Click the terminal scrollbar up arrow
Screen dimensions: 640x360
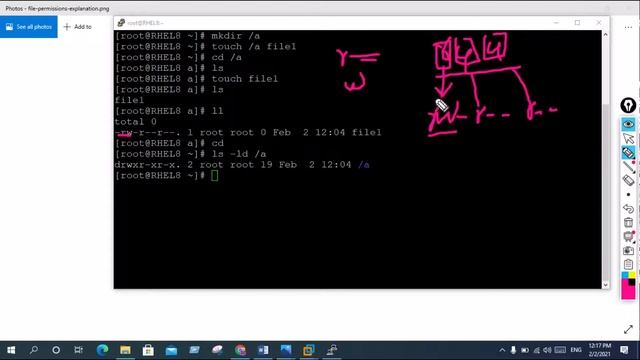tap(605, 35)
